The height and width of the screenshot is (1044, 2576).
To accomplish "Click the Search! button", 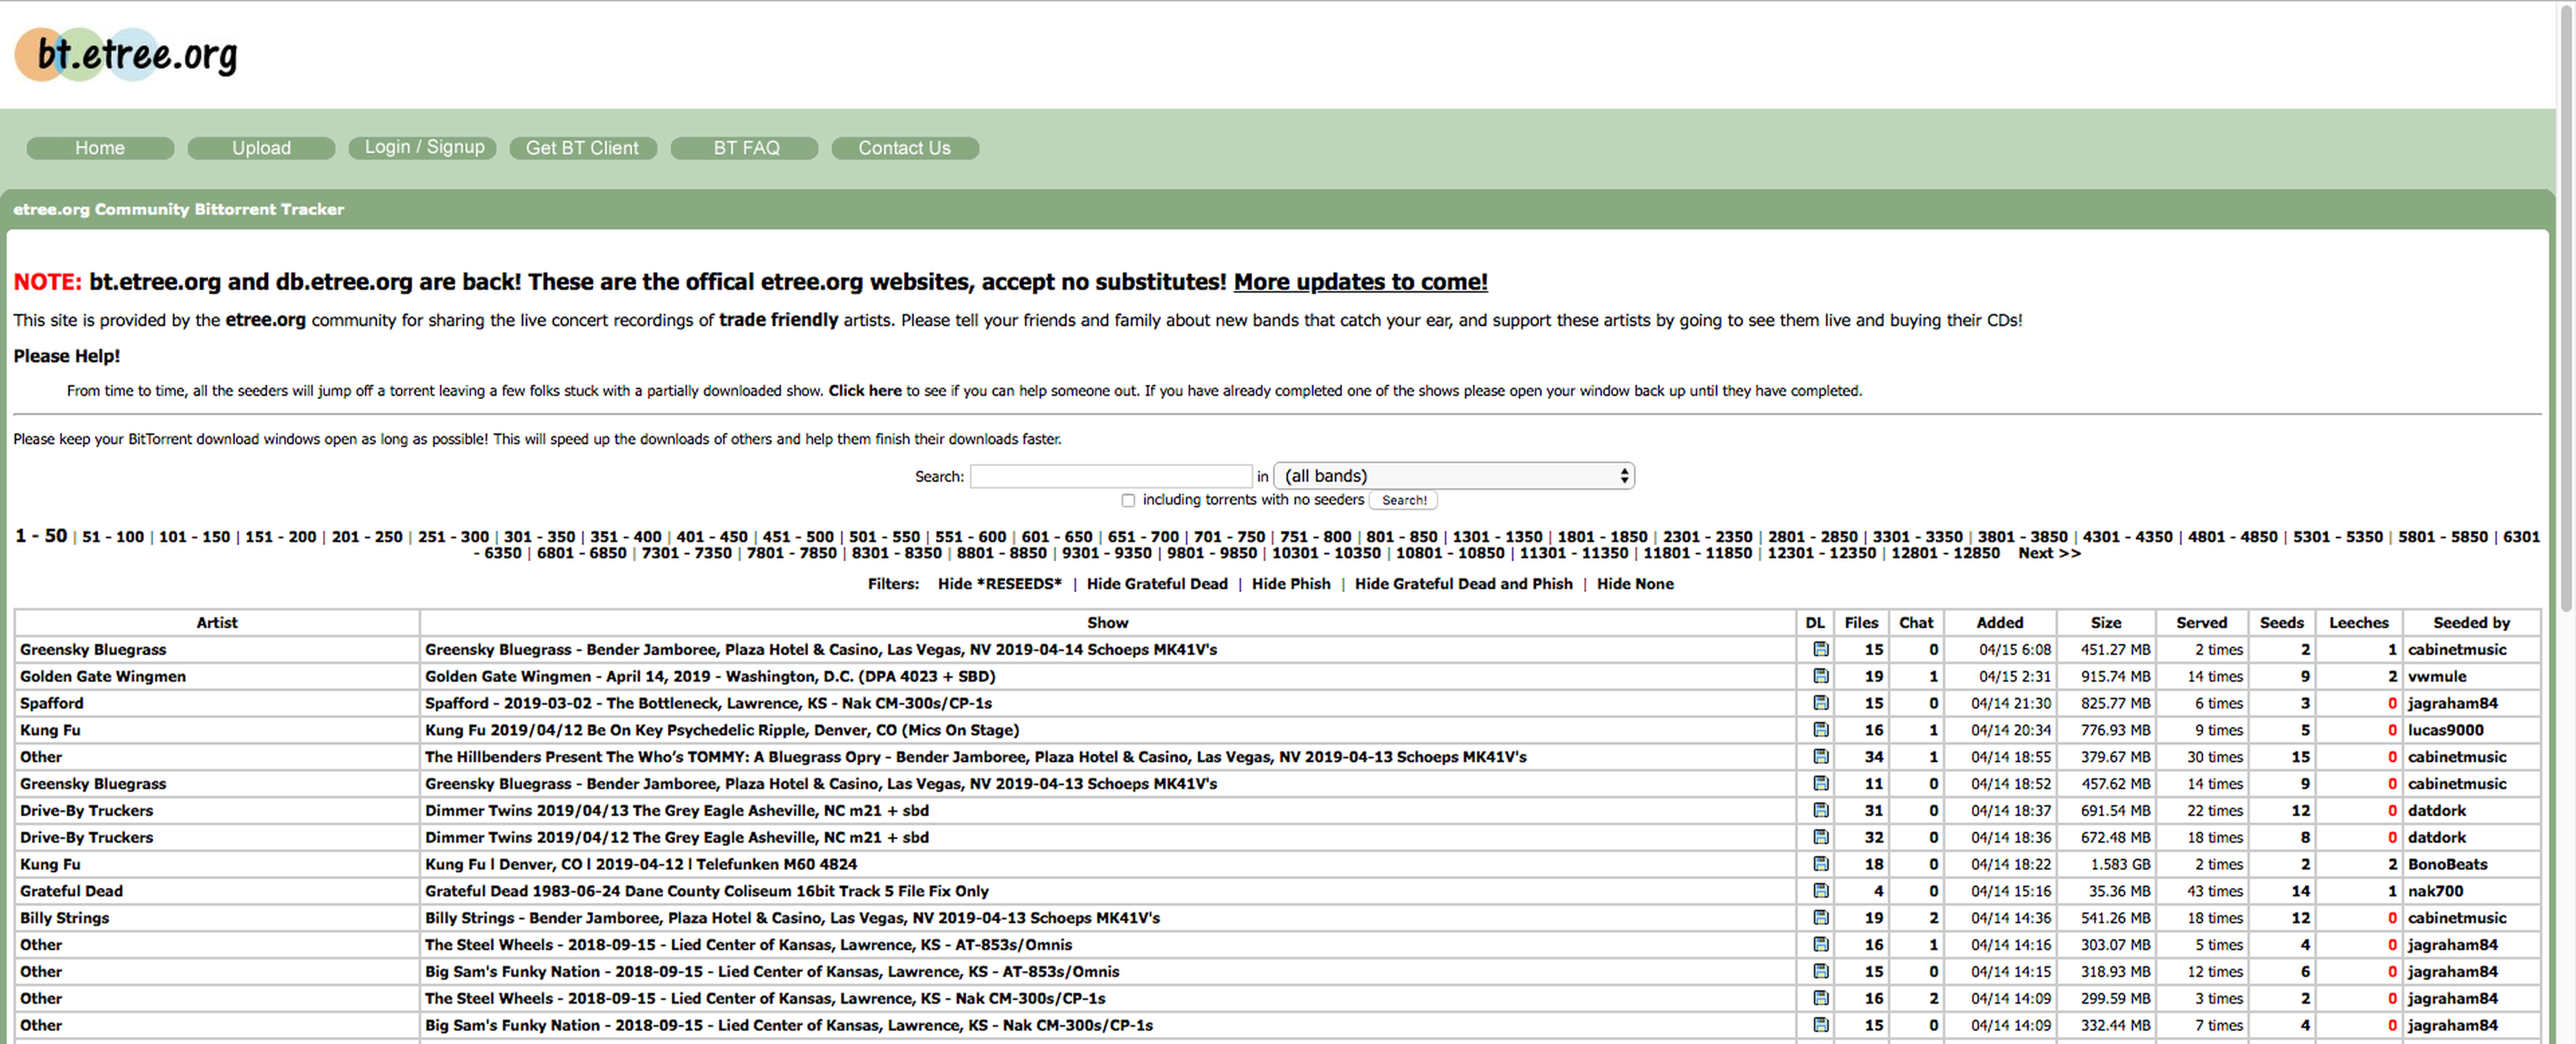I will click(x=1404, y=500).
